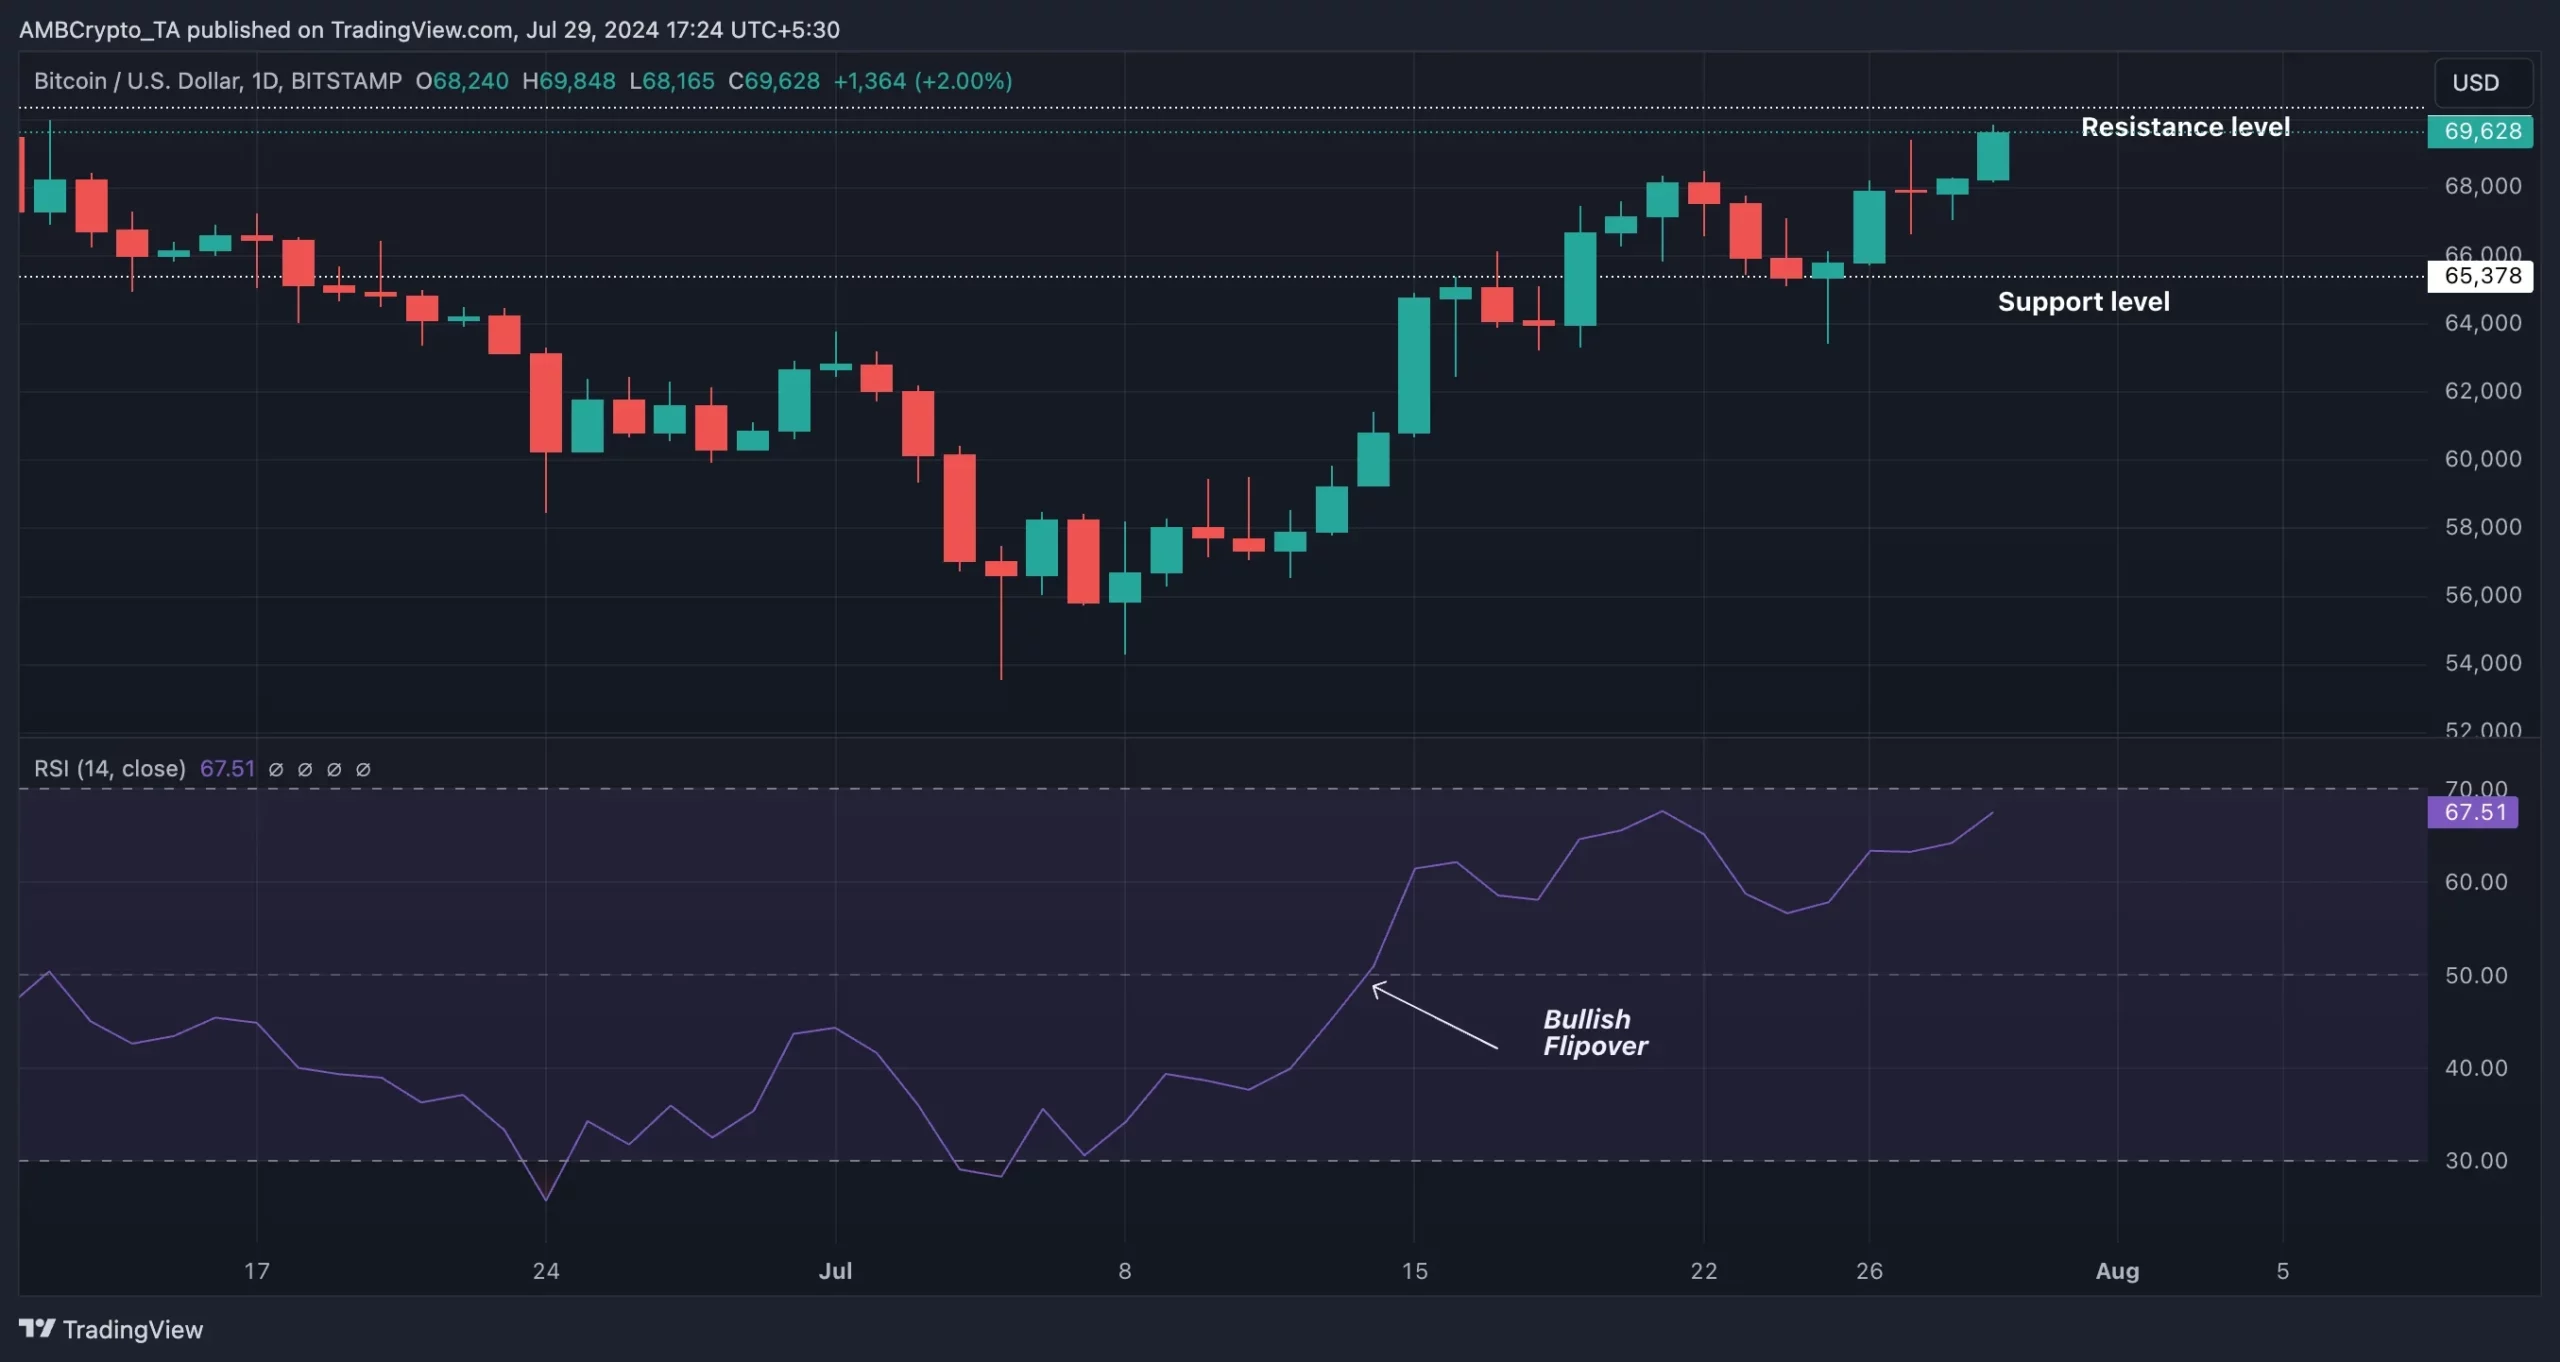This screenshot has height=1362, width=2560.
Task: Click the latest green candle near resistance
Action: pyautogui.click(x=1992, y=156)
